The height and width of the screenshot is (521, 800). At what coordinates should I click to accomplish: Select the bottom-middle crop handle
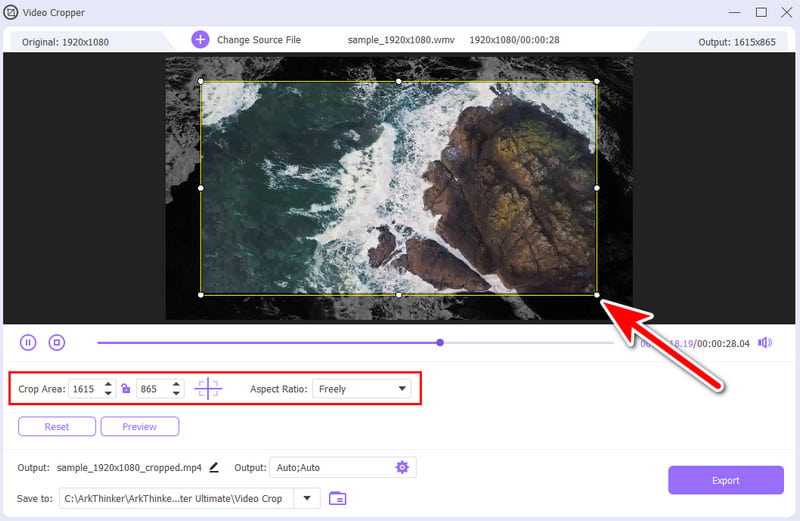pos(398,295)
